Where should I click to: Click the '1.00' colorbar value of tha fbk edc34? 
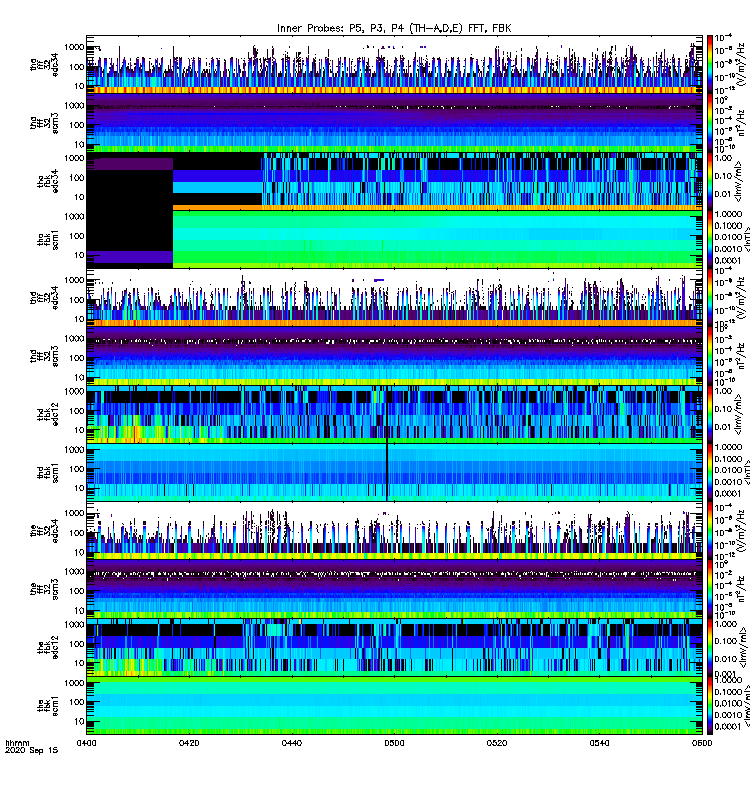point(723,158)
